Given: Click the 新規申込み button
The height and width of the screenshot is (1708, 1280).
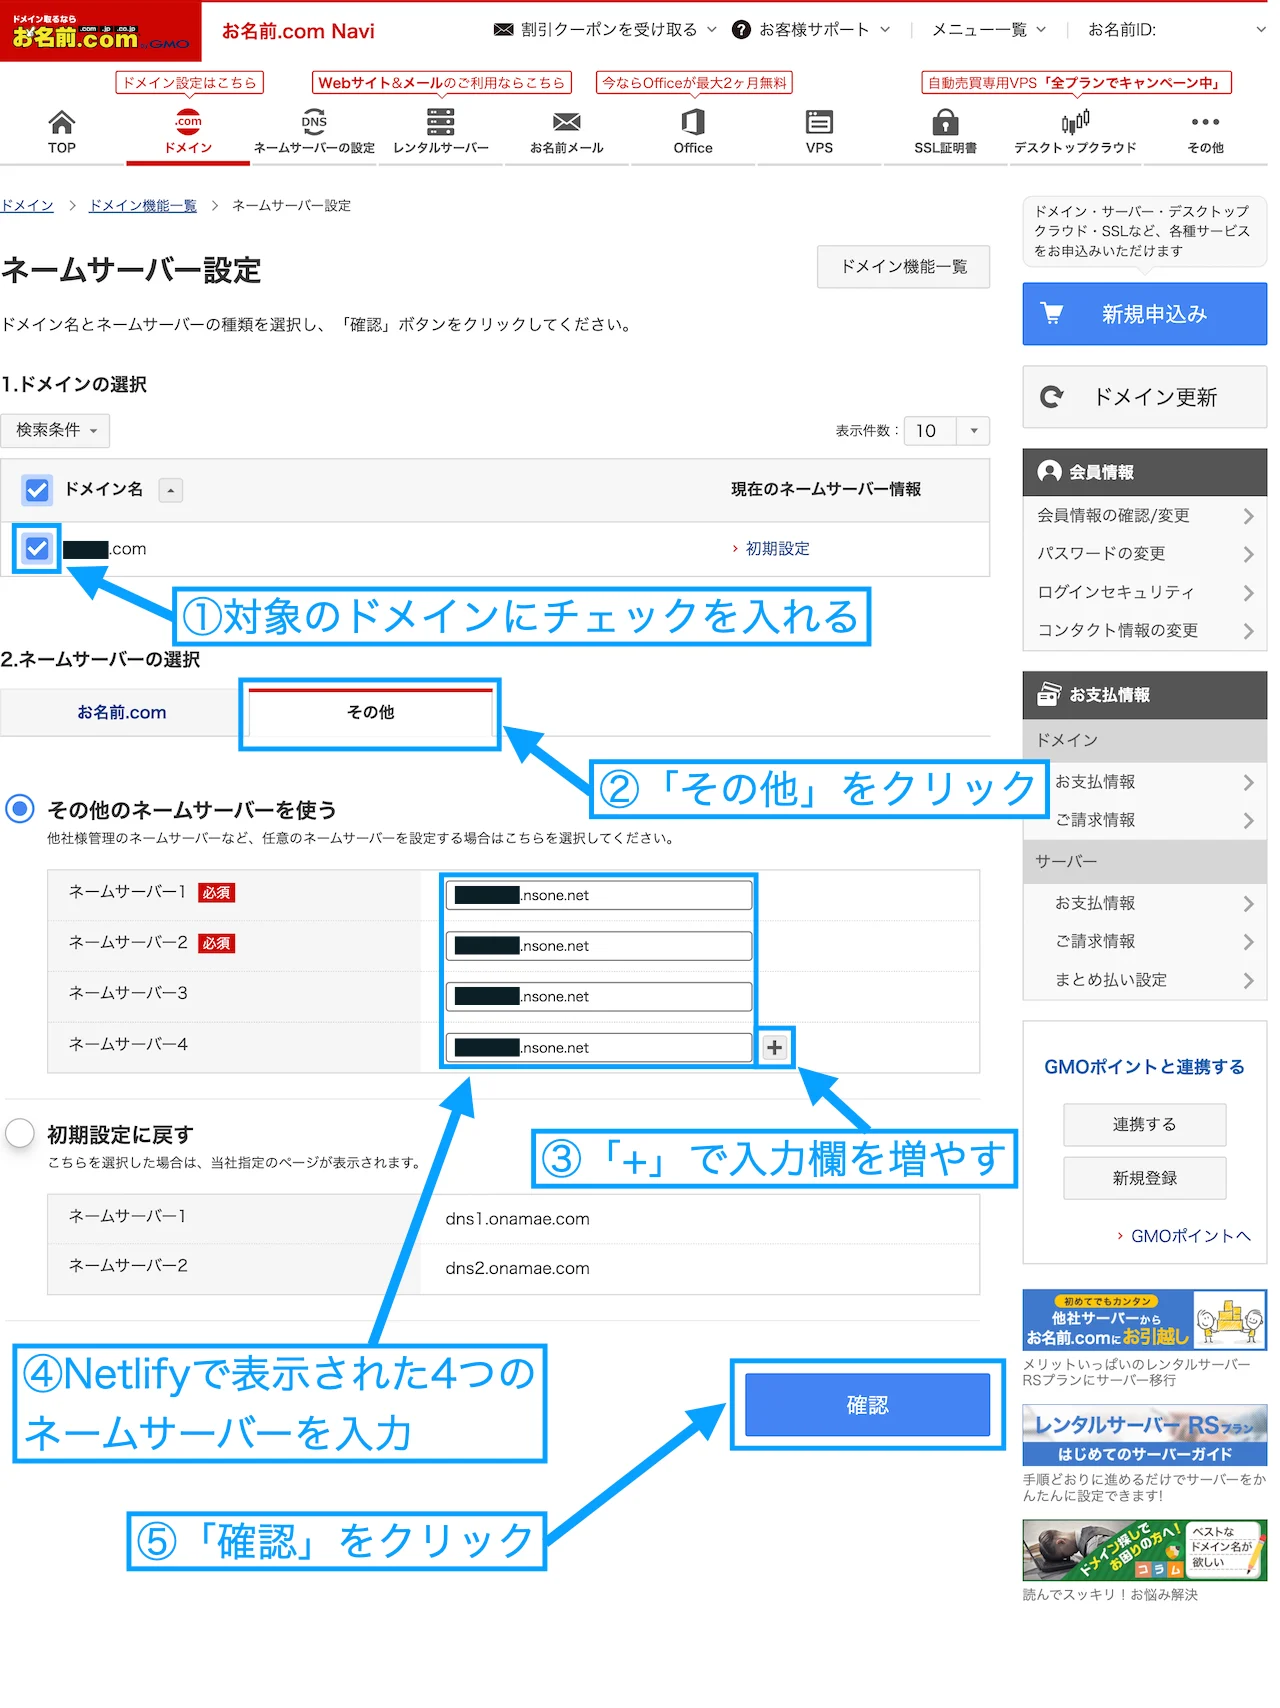Looking at the screenshot, I should pyautogui.click(x=1144, y=314).
